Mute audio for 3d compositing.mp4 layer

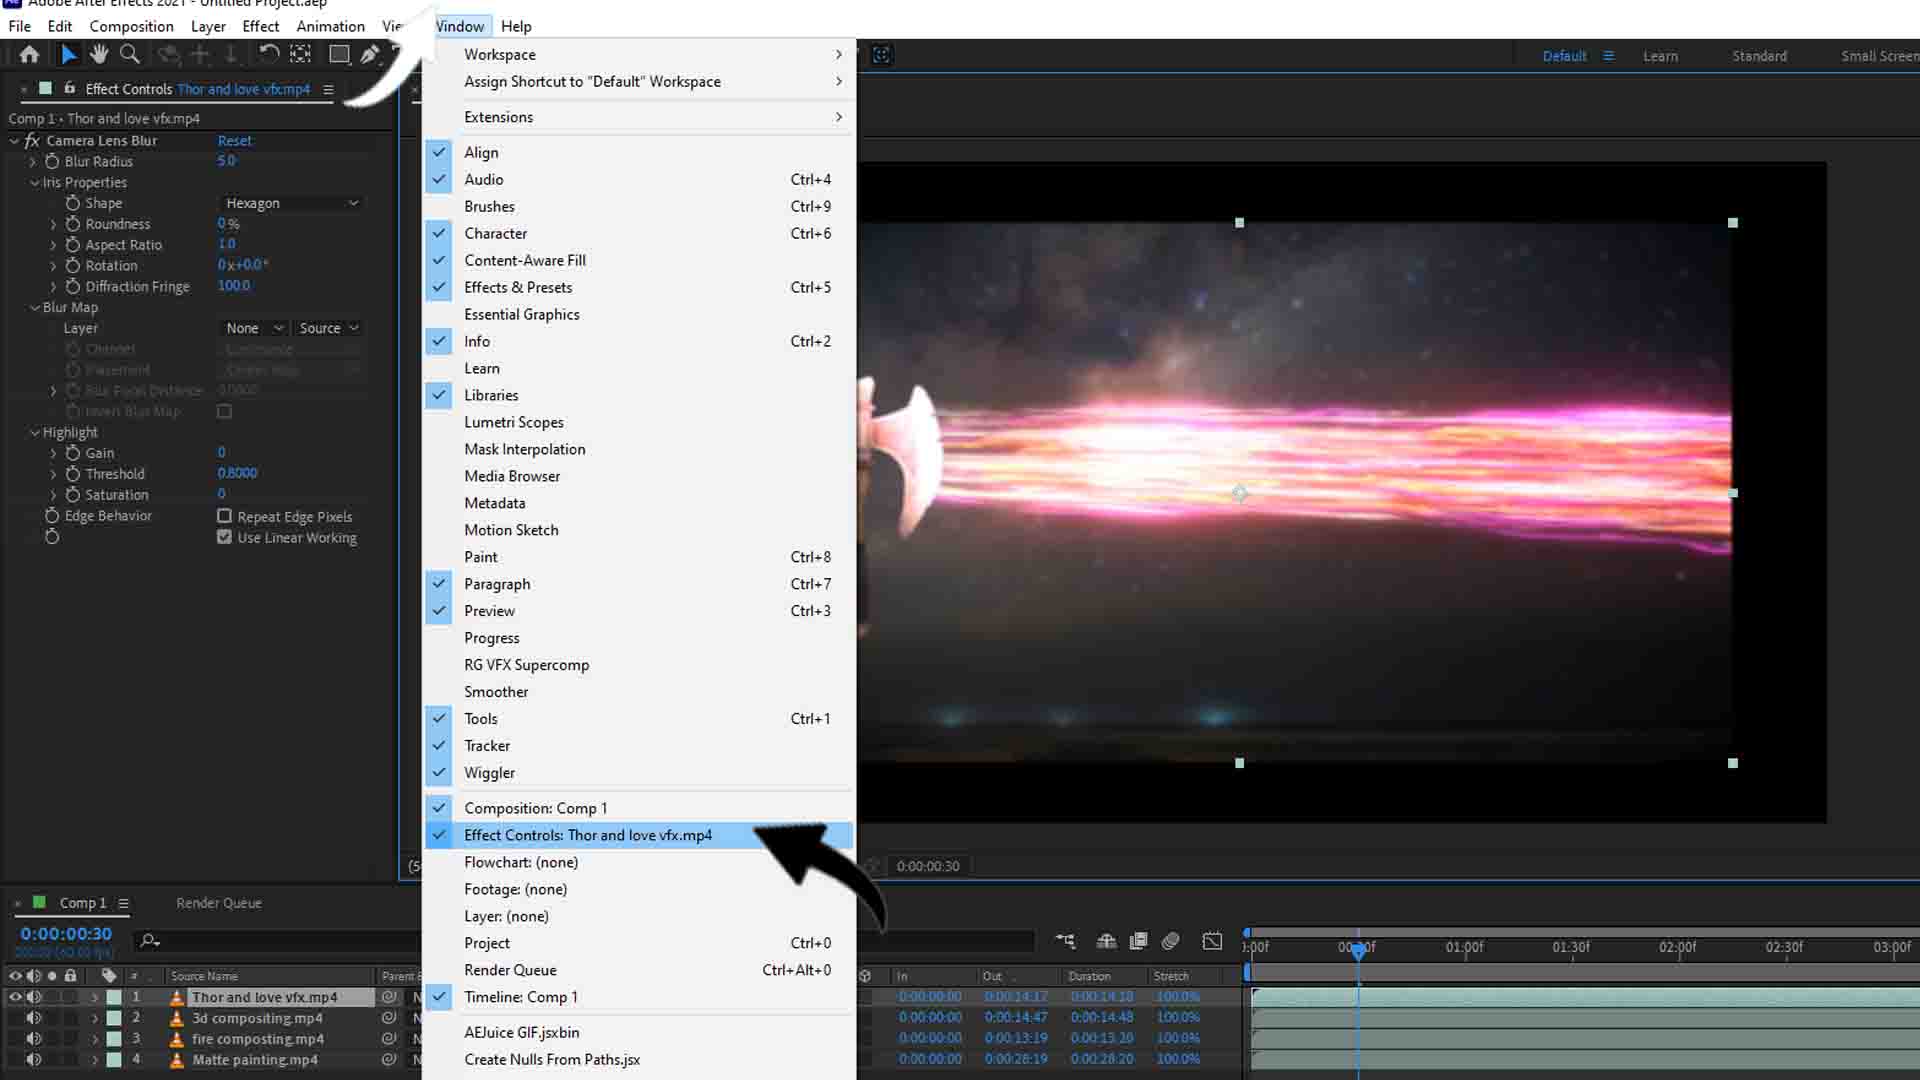[34, 1017]
